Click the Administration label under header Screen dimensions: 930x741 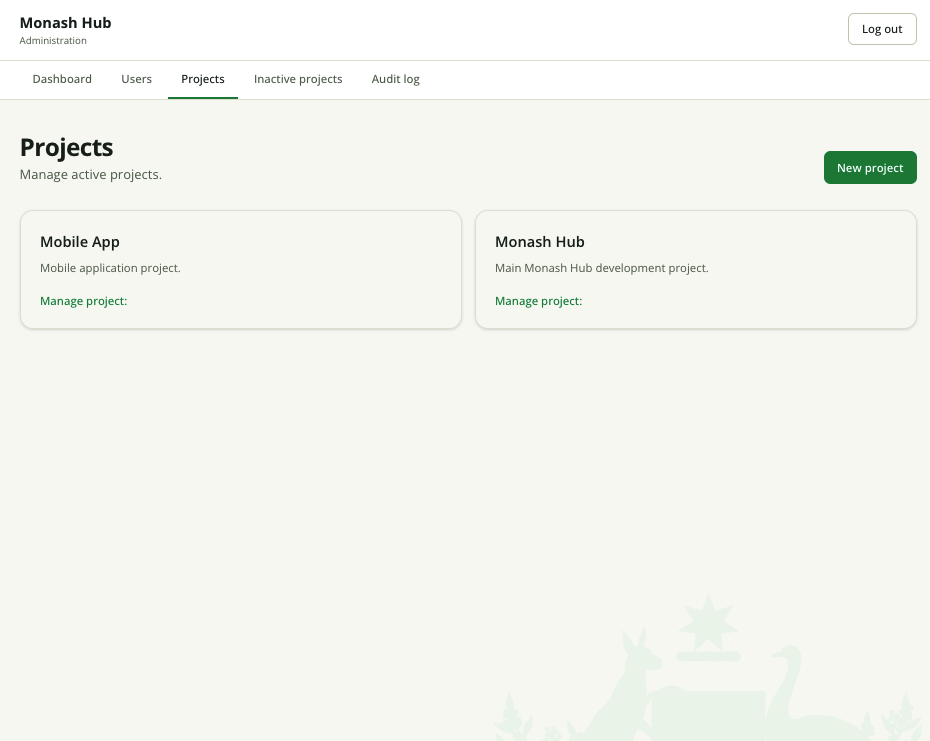pyautogui.click(x=53, y=40)
